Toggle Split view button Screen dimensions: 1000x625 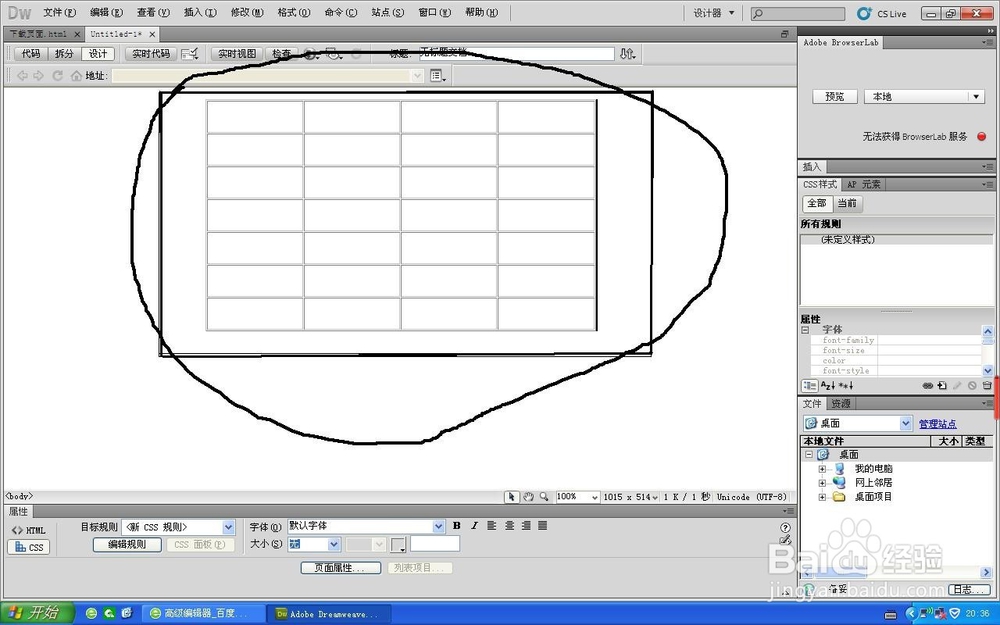click(x=64, y=54)
